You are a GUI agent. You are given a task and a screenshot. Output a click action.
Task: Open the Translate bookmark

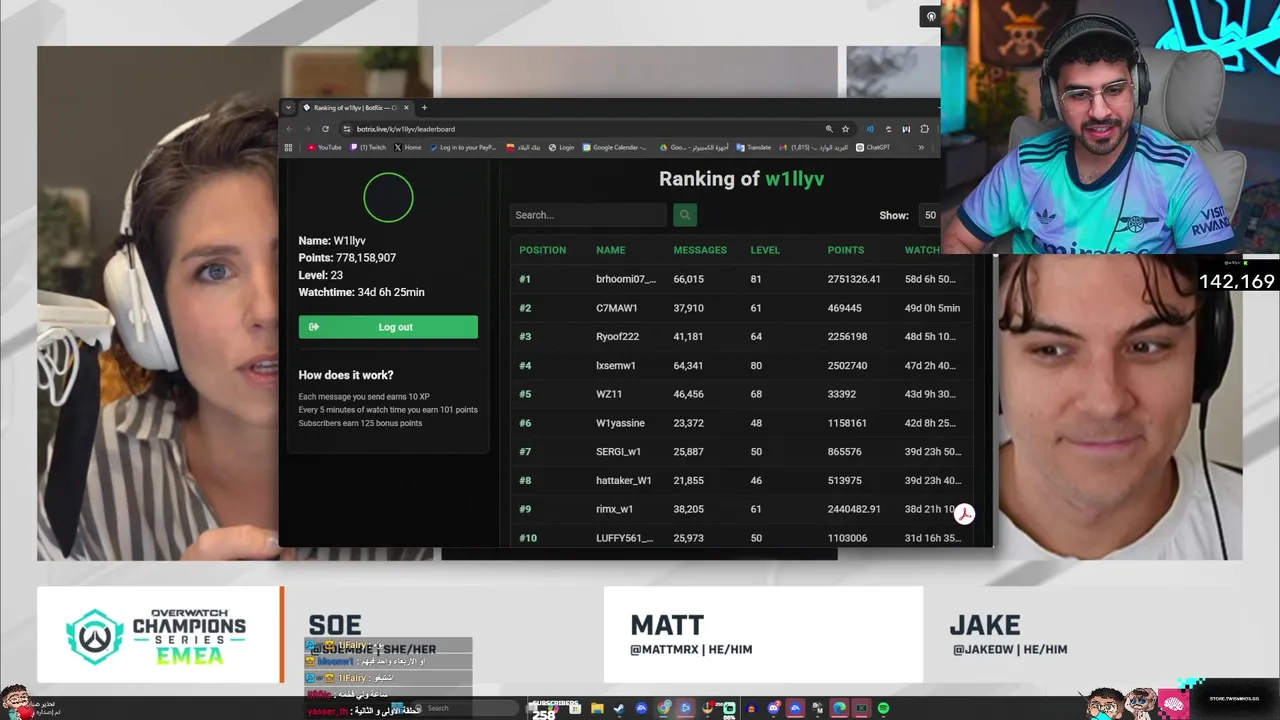click(x=754, y=147)
